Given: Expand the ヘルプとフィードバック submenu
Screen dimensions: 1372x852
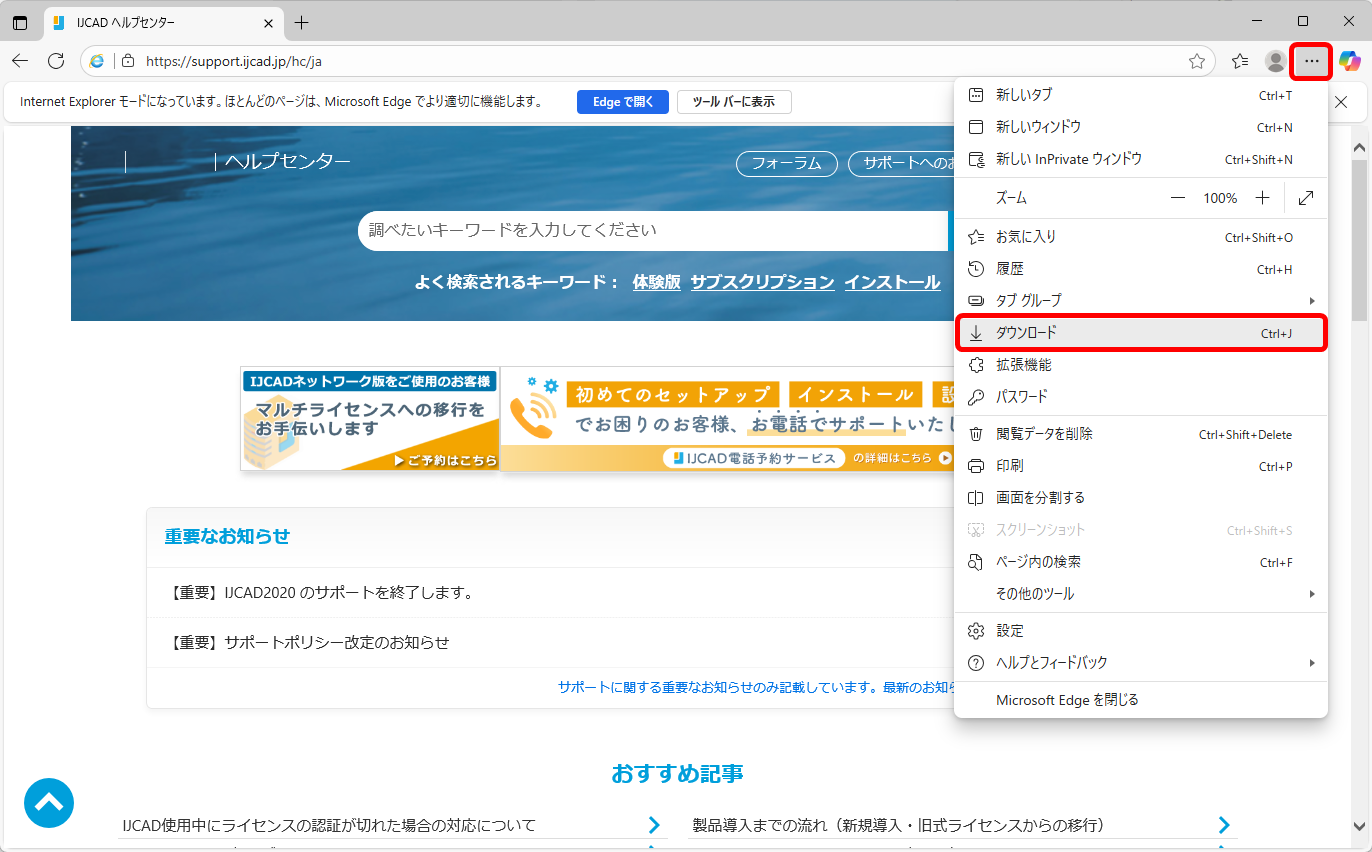Looking at the screenshot, I should [1140, 662].
